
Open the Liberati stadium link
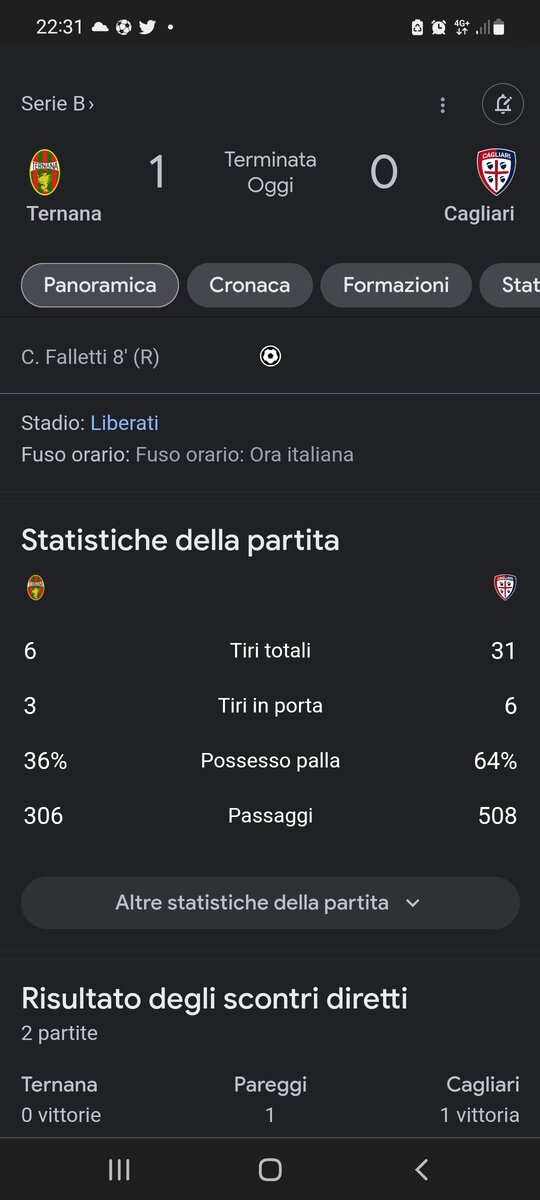tap(124, 423)
